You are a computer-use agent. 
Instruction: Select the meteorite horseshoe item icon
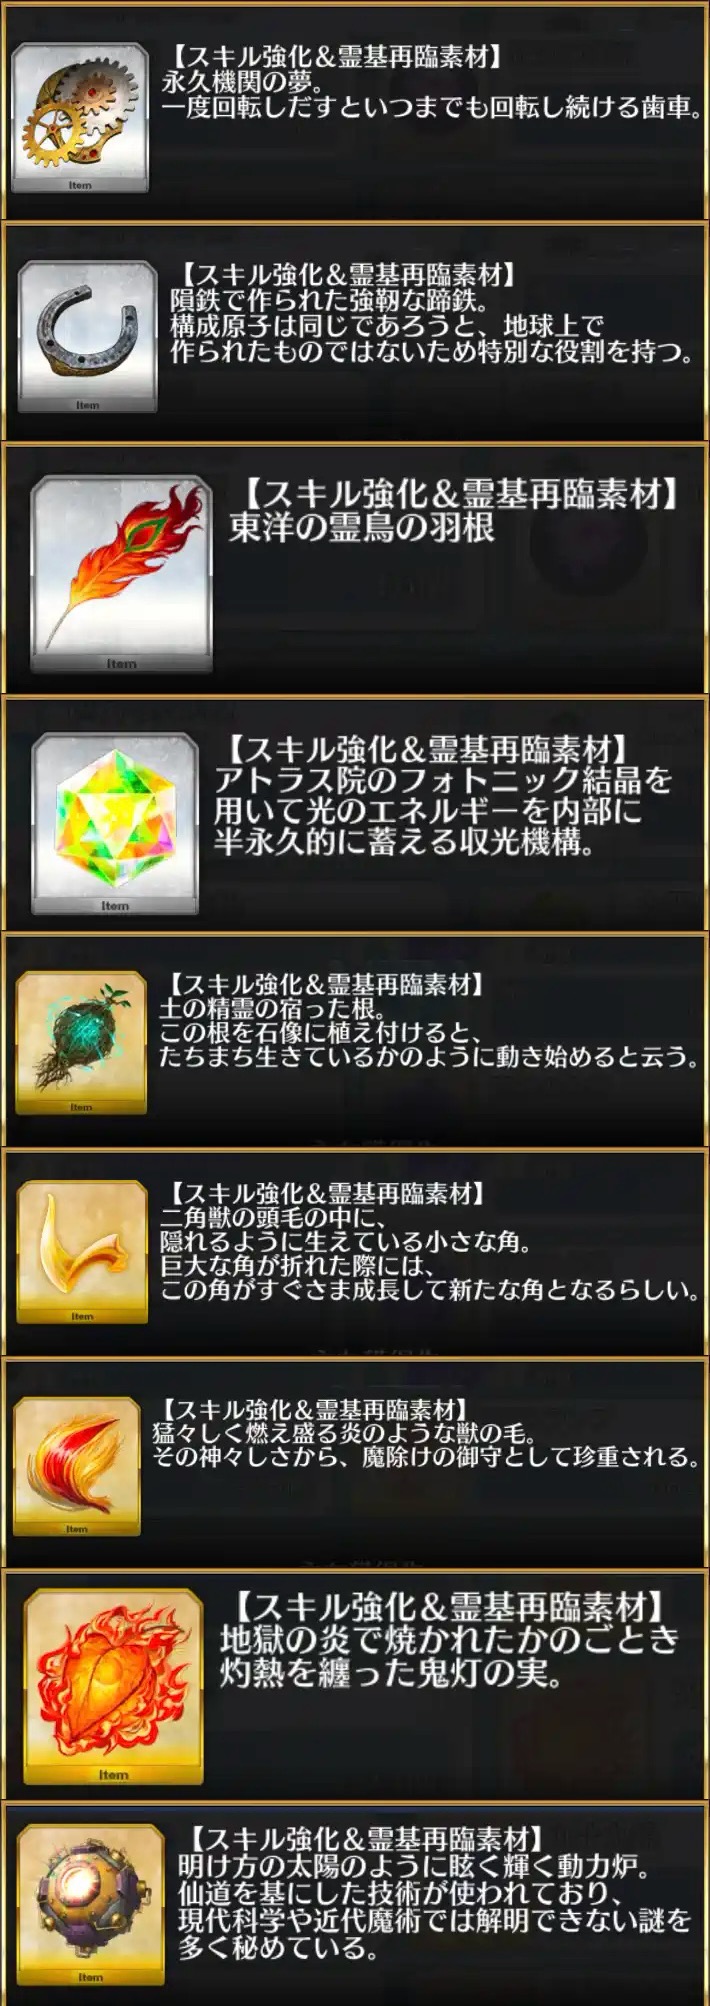point(87,337)
